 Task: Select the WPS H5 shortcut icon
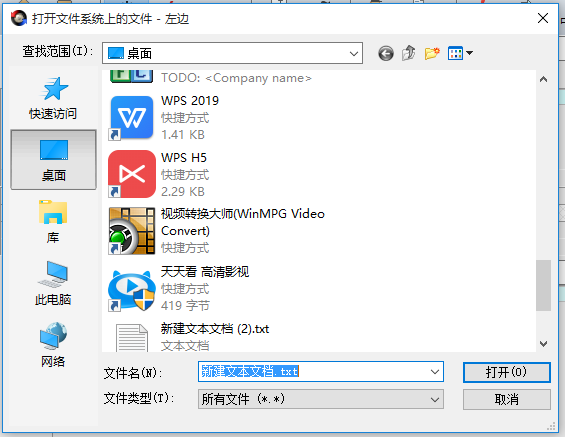(x=132, y=174)
